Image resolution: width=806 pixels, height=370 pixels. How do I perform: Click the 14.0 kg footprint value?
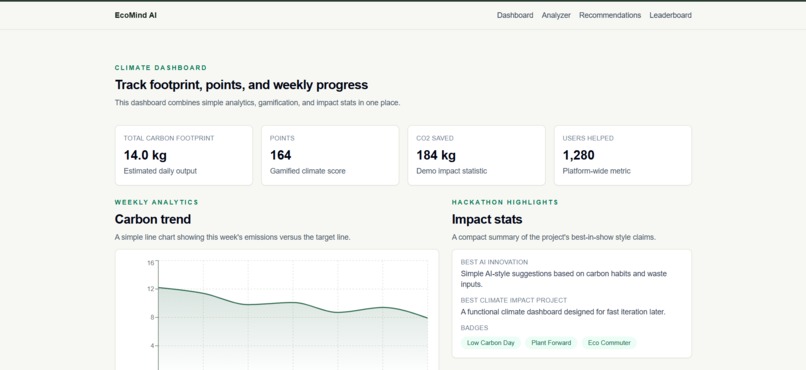[x=145, y=155]
